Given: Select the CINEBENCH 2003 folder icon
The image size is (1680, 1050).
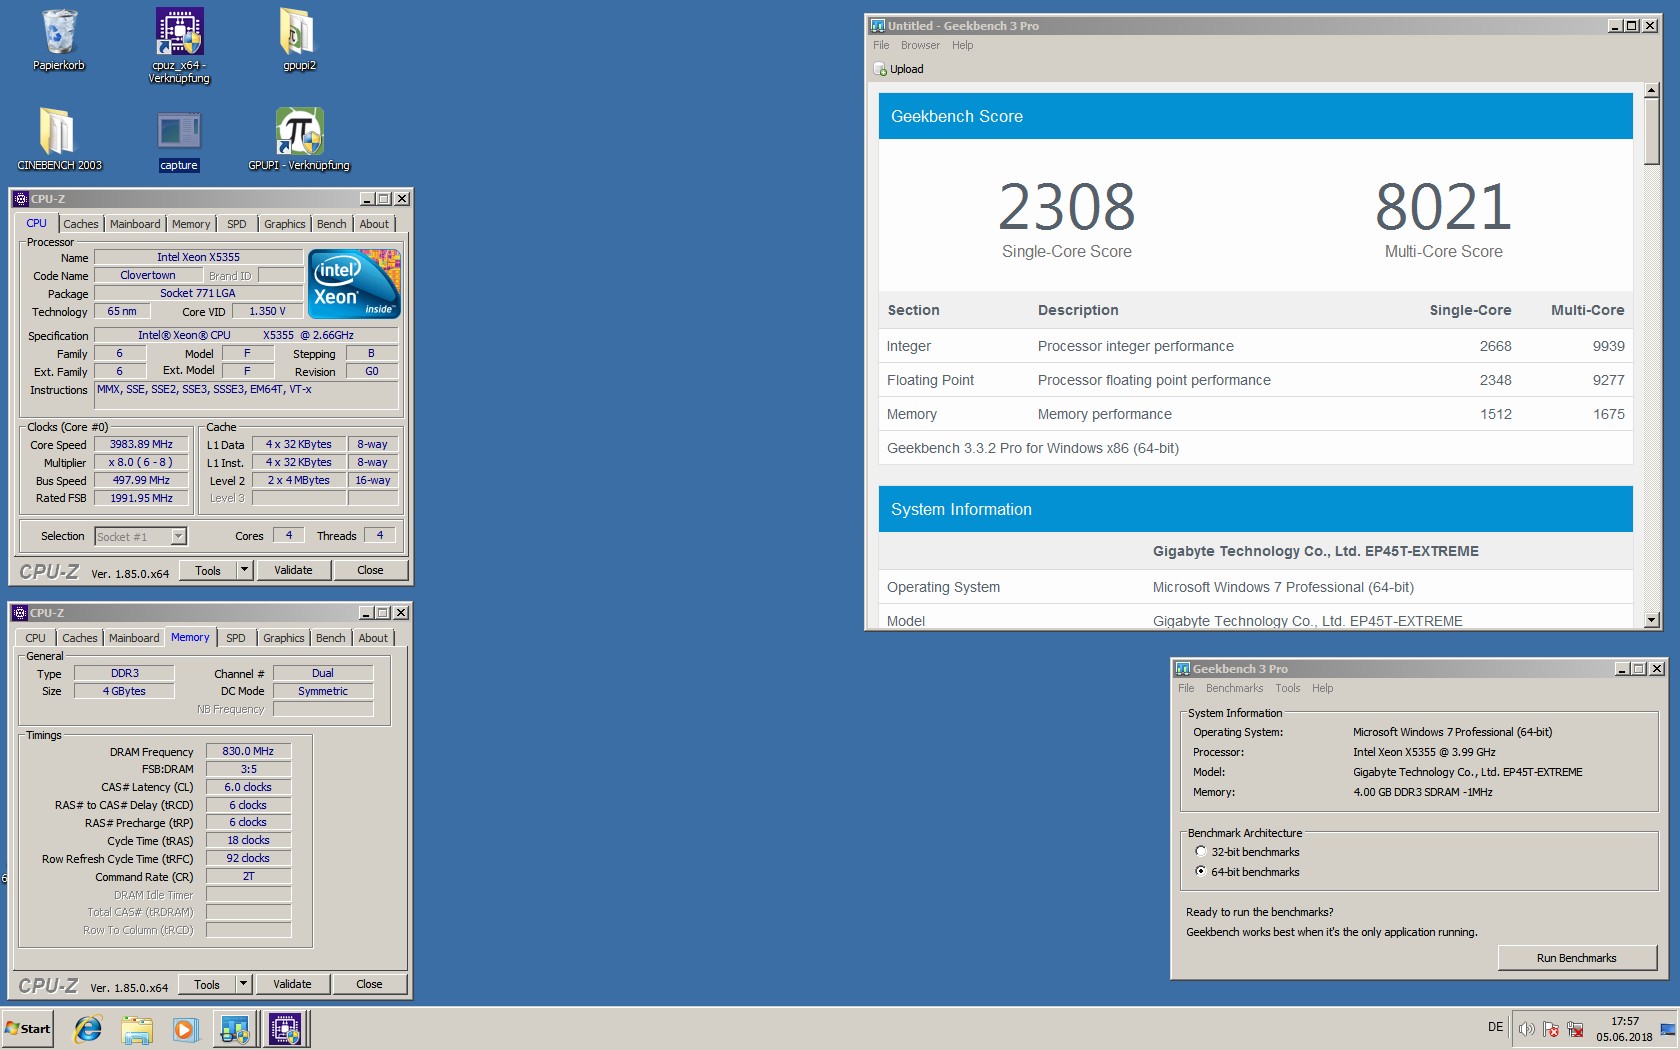Looking at the screenshot, I should 59,139.
